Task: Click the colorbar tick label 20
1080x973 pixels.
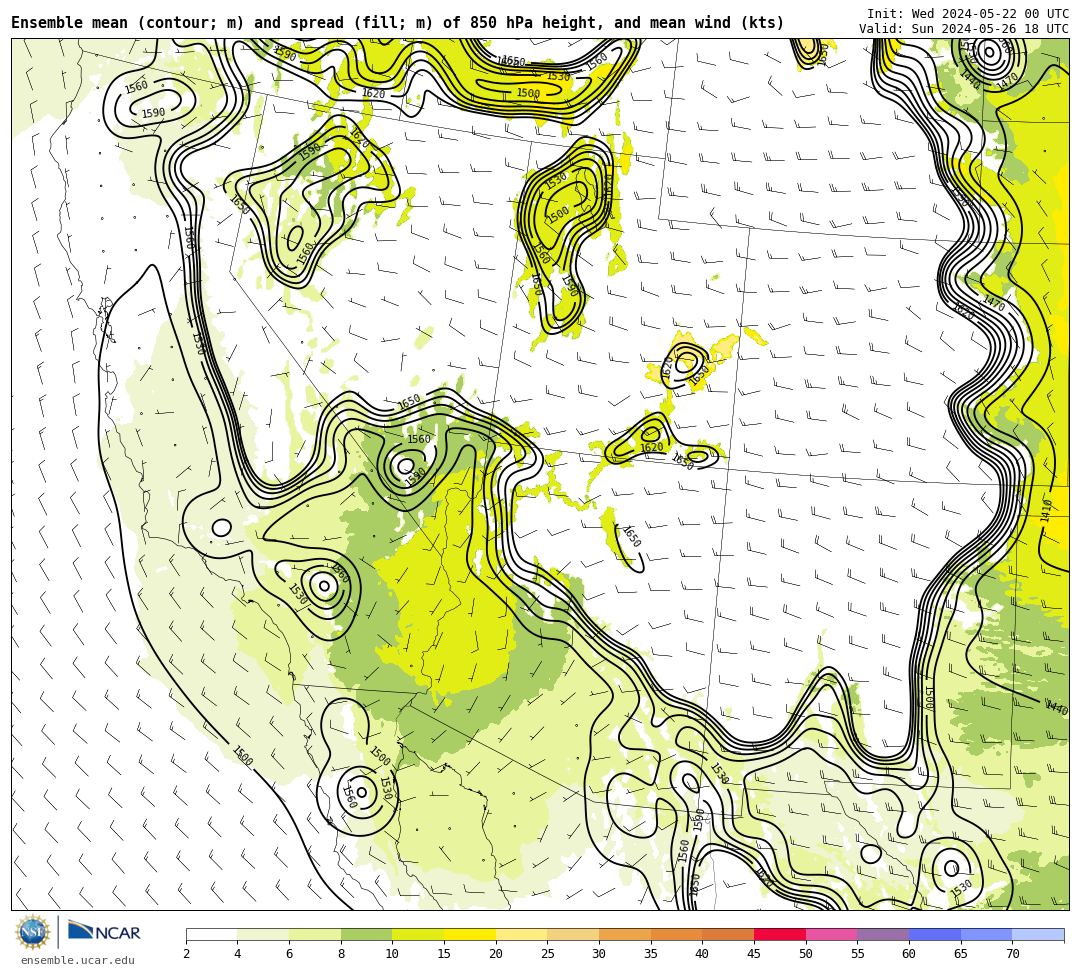Action: 496,954
